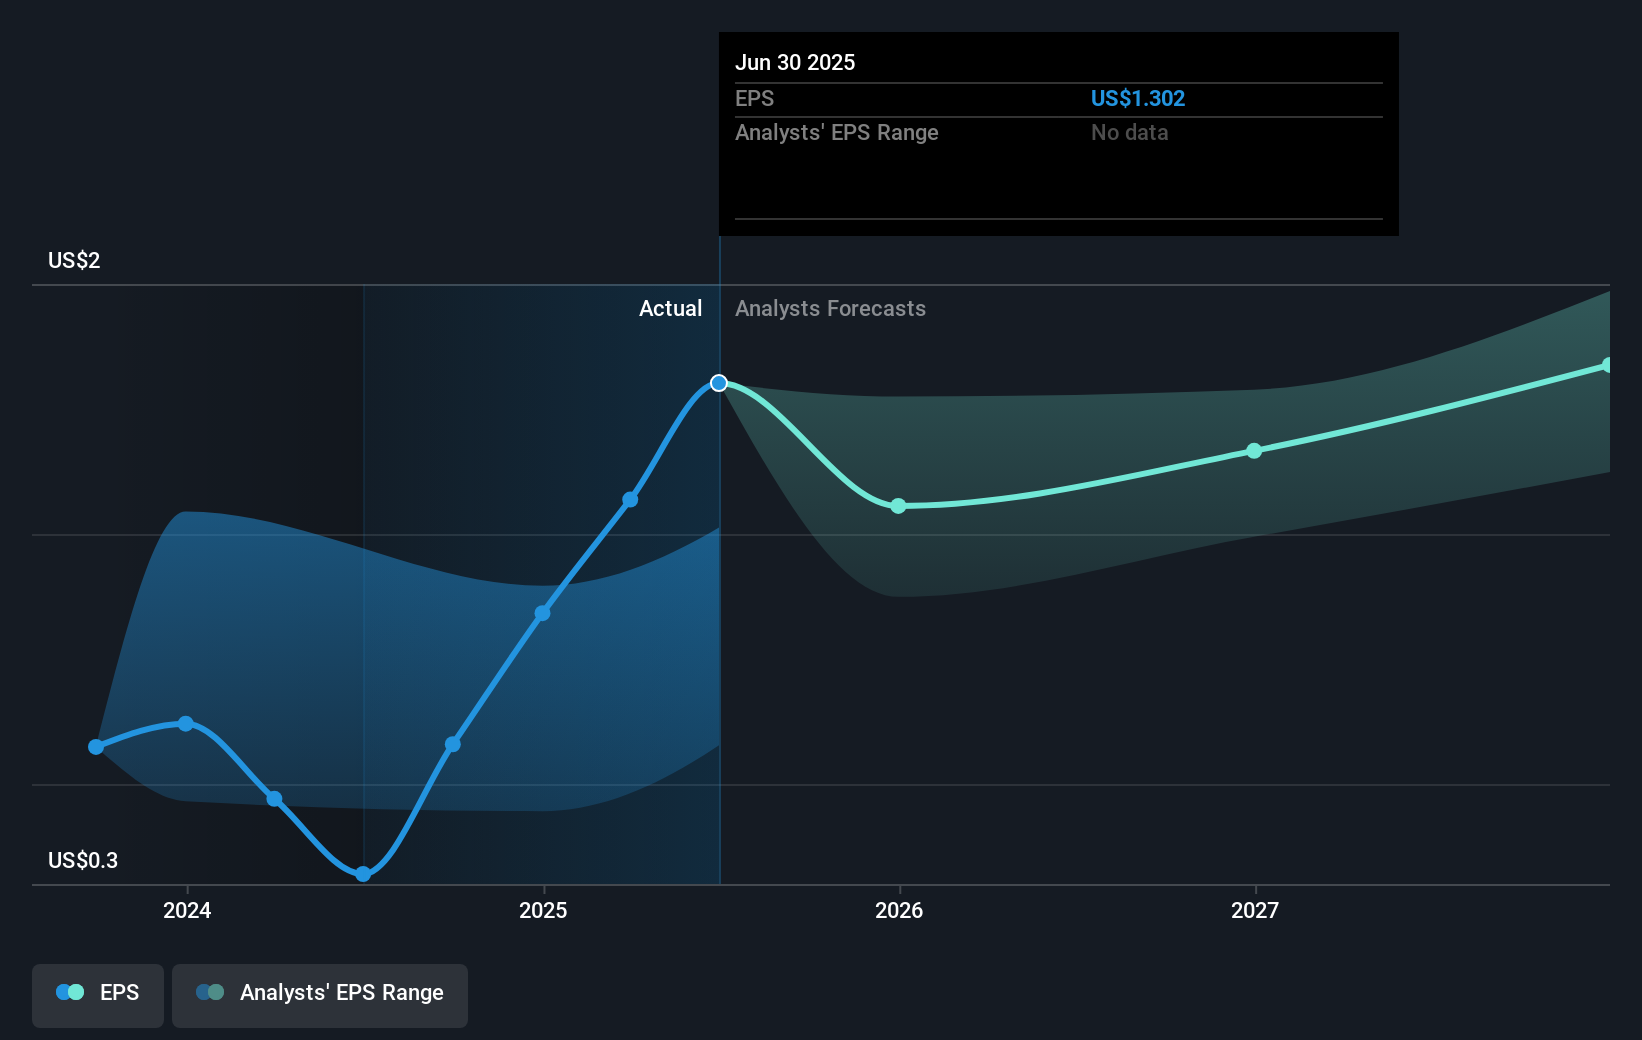Click the highlighted Jun 30 2025 data point

[x=718, y=382]
